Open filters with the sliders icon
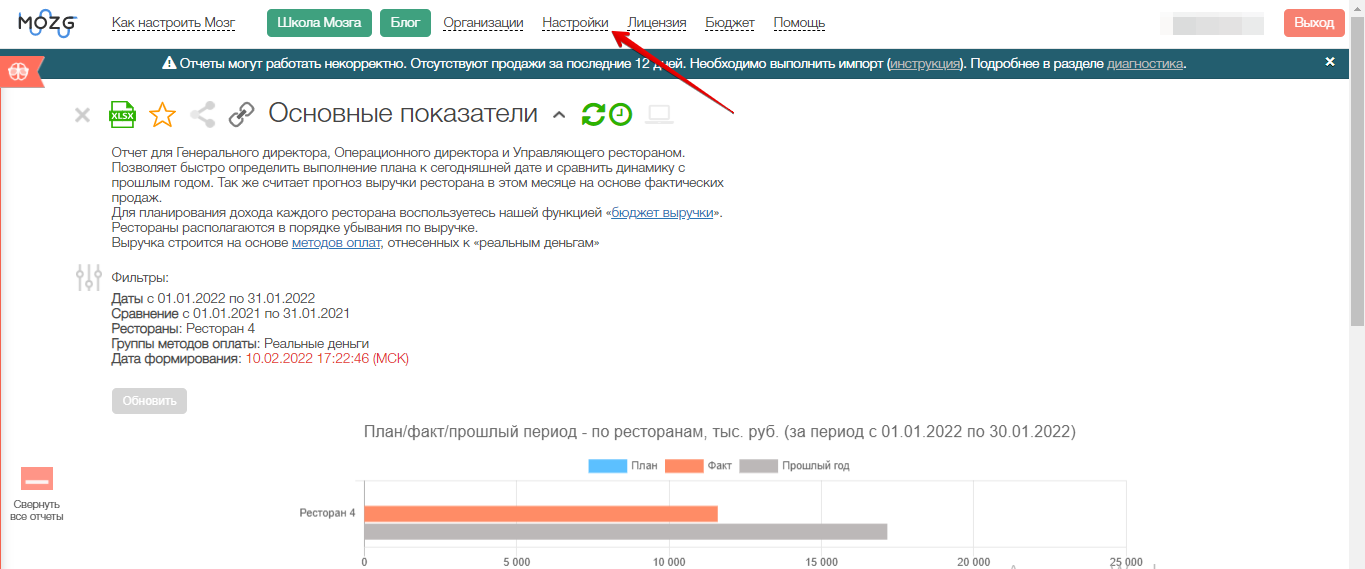This screenshot has width=1365, height=569. pyautogui.click(x=89, y=277)
